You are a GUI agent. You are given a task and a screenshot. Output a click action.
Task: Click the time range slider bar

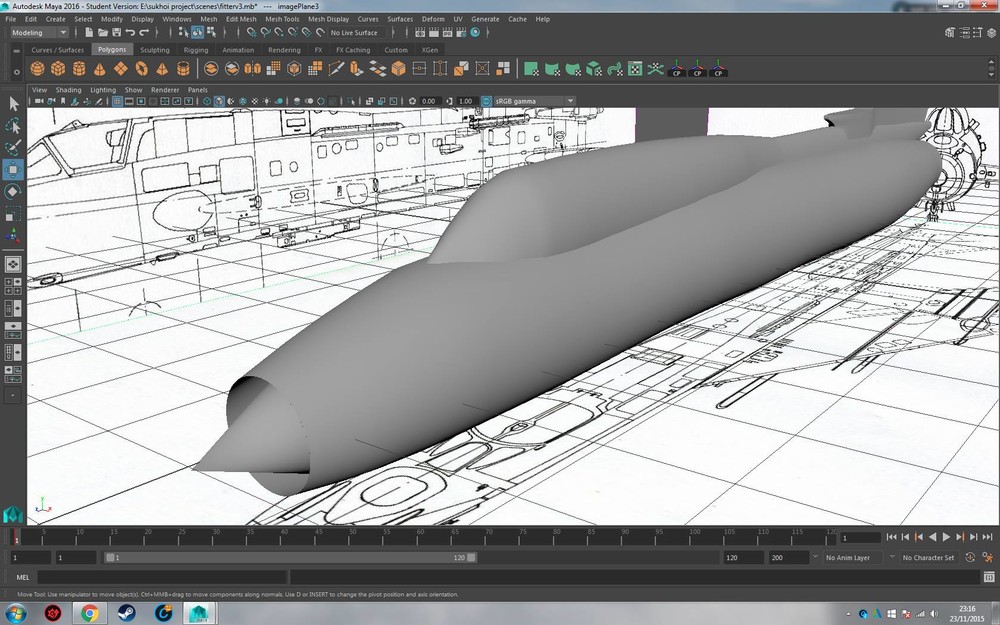[290, 557]
